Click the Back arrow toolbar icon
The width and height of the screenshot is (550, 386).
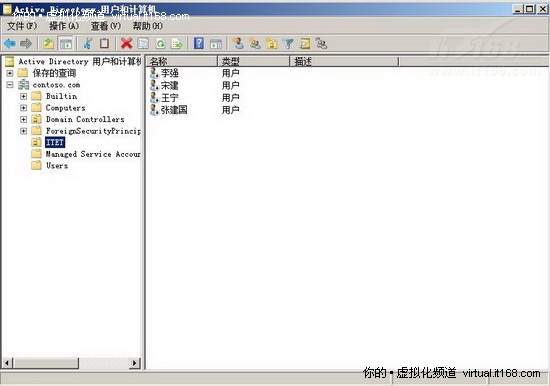(x=9, y=44)
